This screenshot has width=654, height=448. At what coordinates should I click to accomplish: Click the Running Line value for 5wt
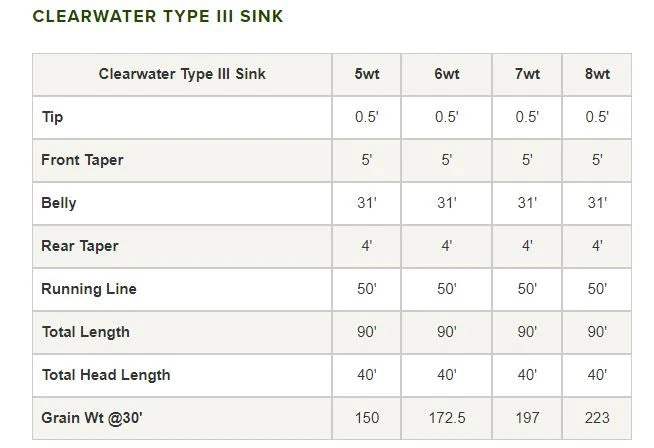coord(367,289)
